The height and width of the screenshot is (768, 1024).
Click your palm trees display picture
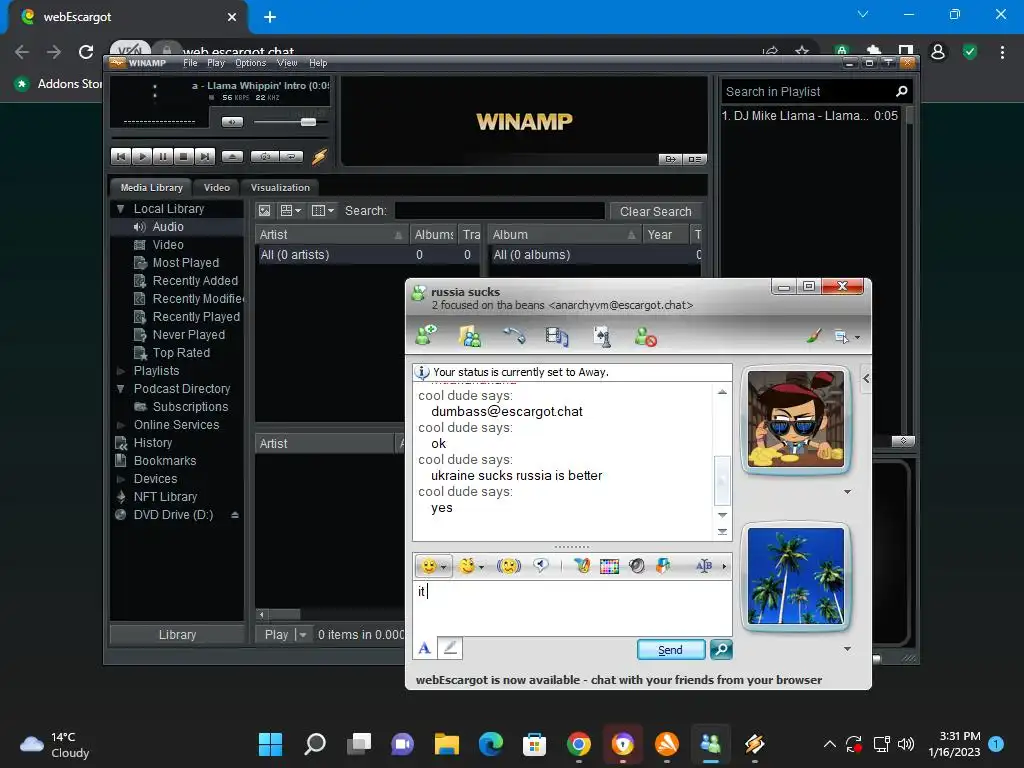[x=795, y=576]
